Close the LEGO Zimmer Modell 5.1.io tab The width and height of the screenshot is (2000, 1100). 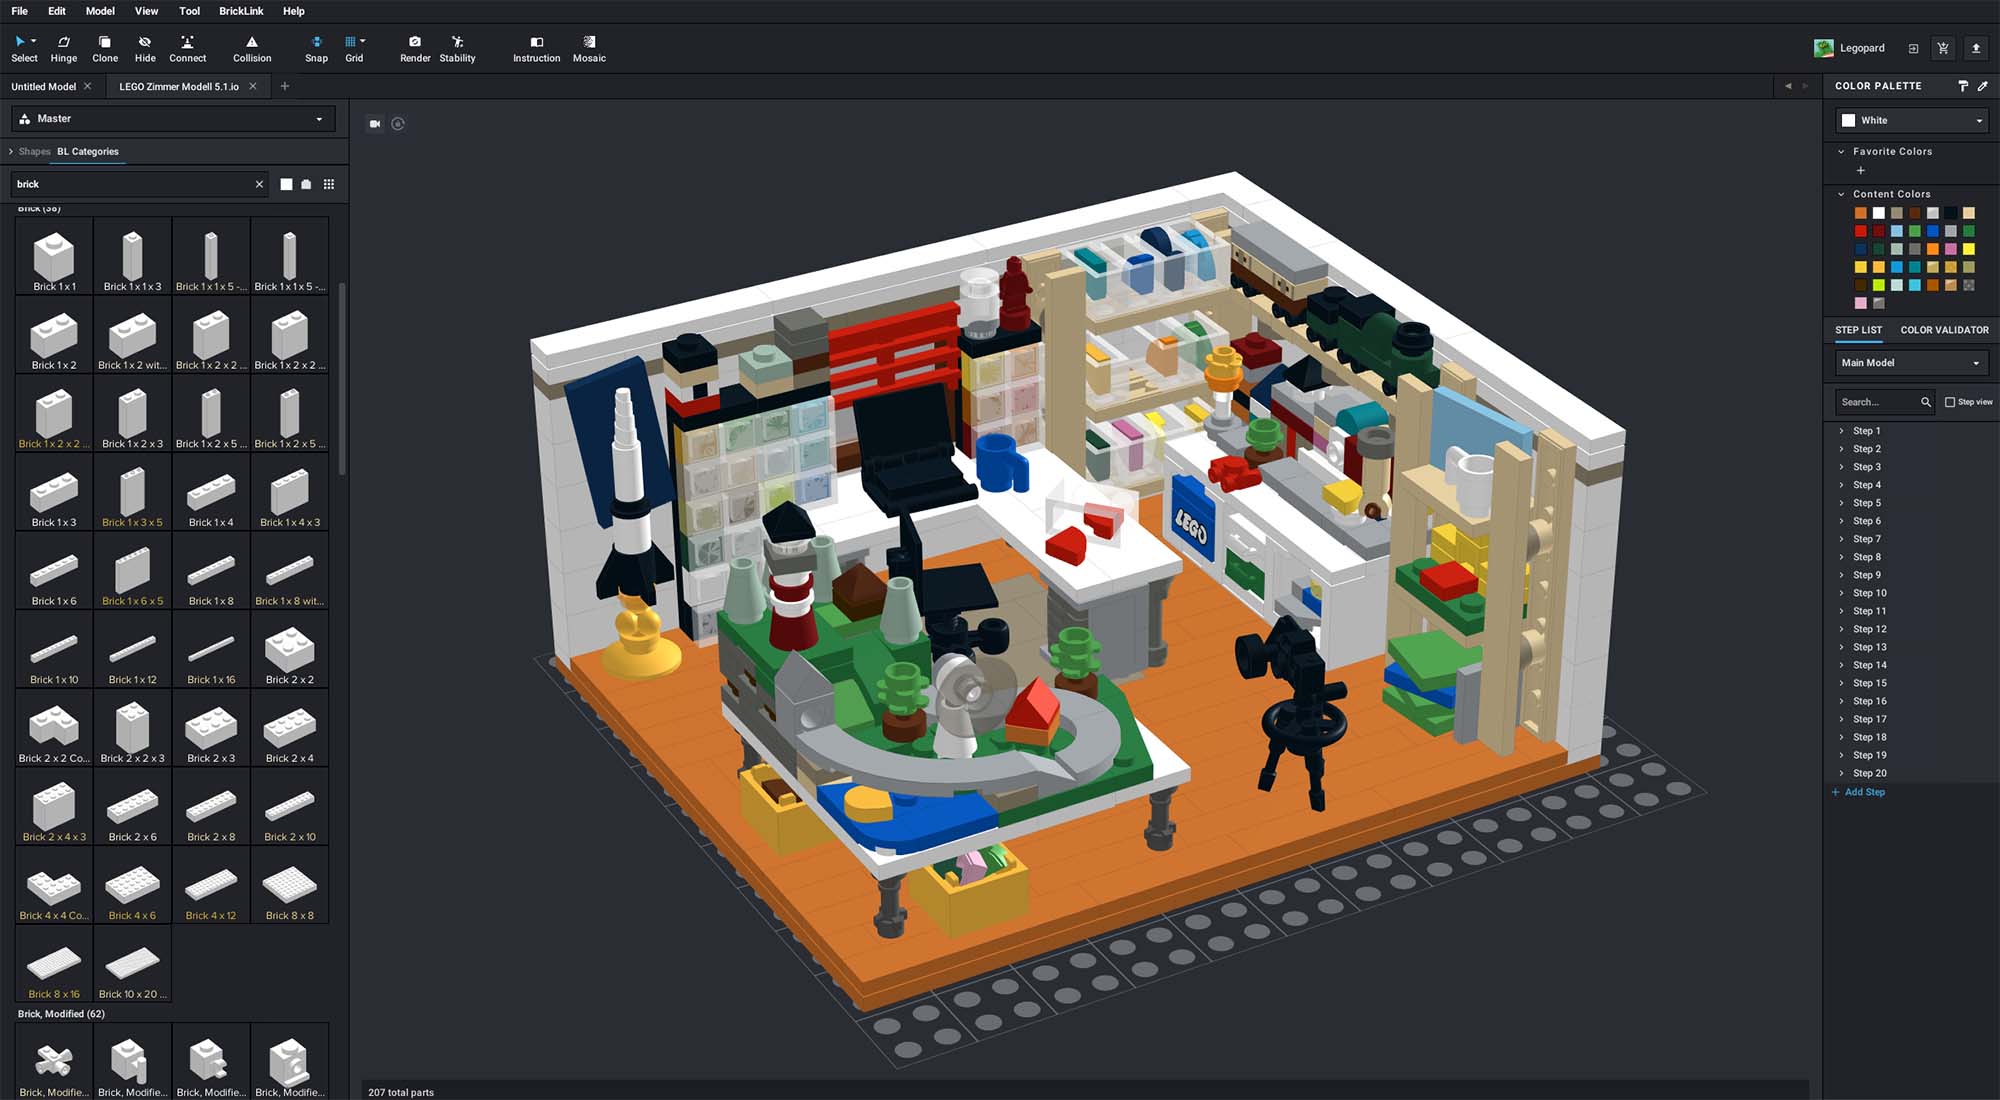(x=253, y=86)
